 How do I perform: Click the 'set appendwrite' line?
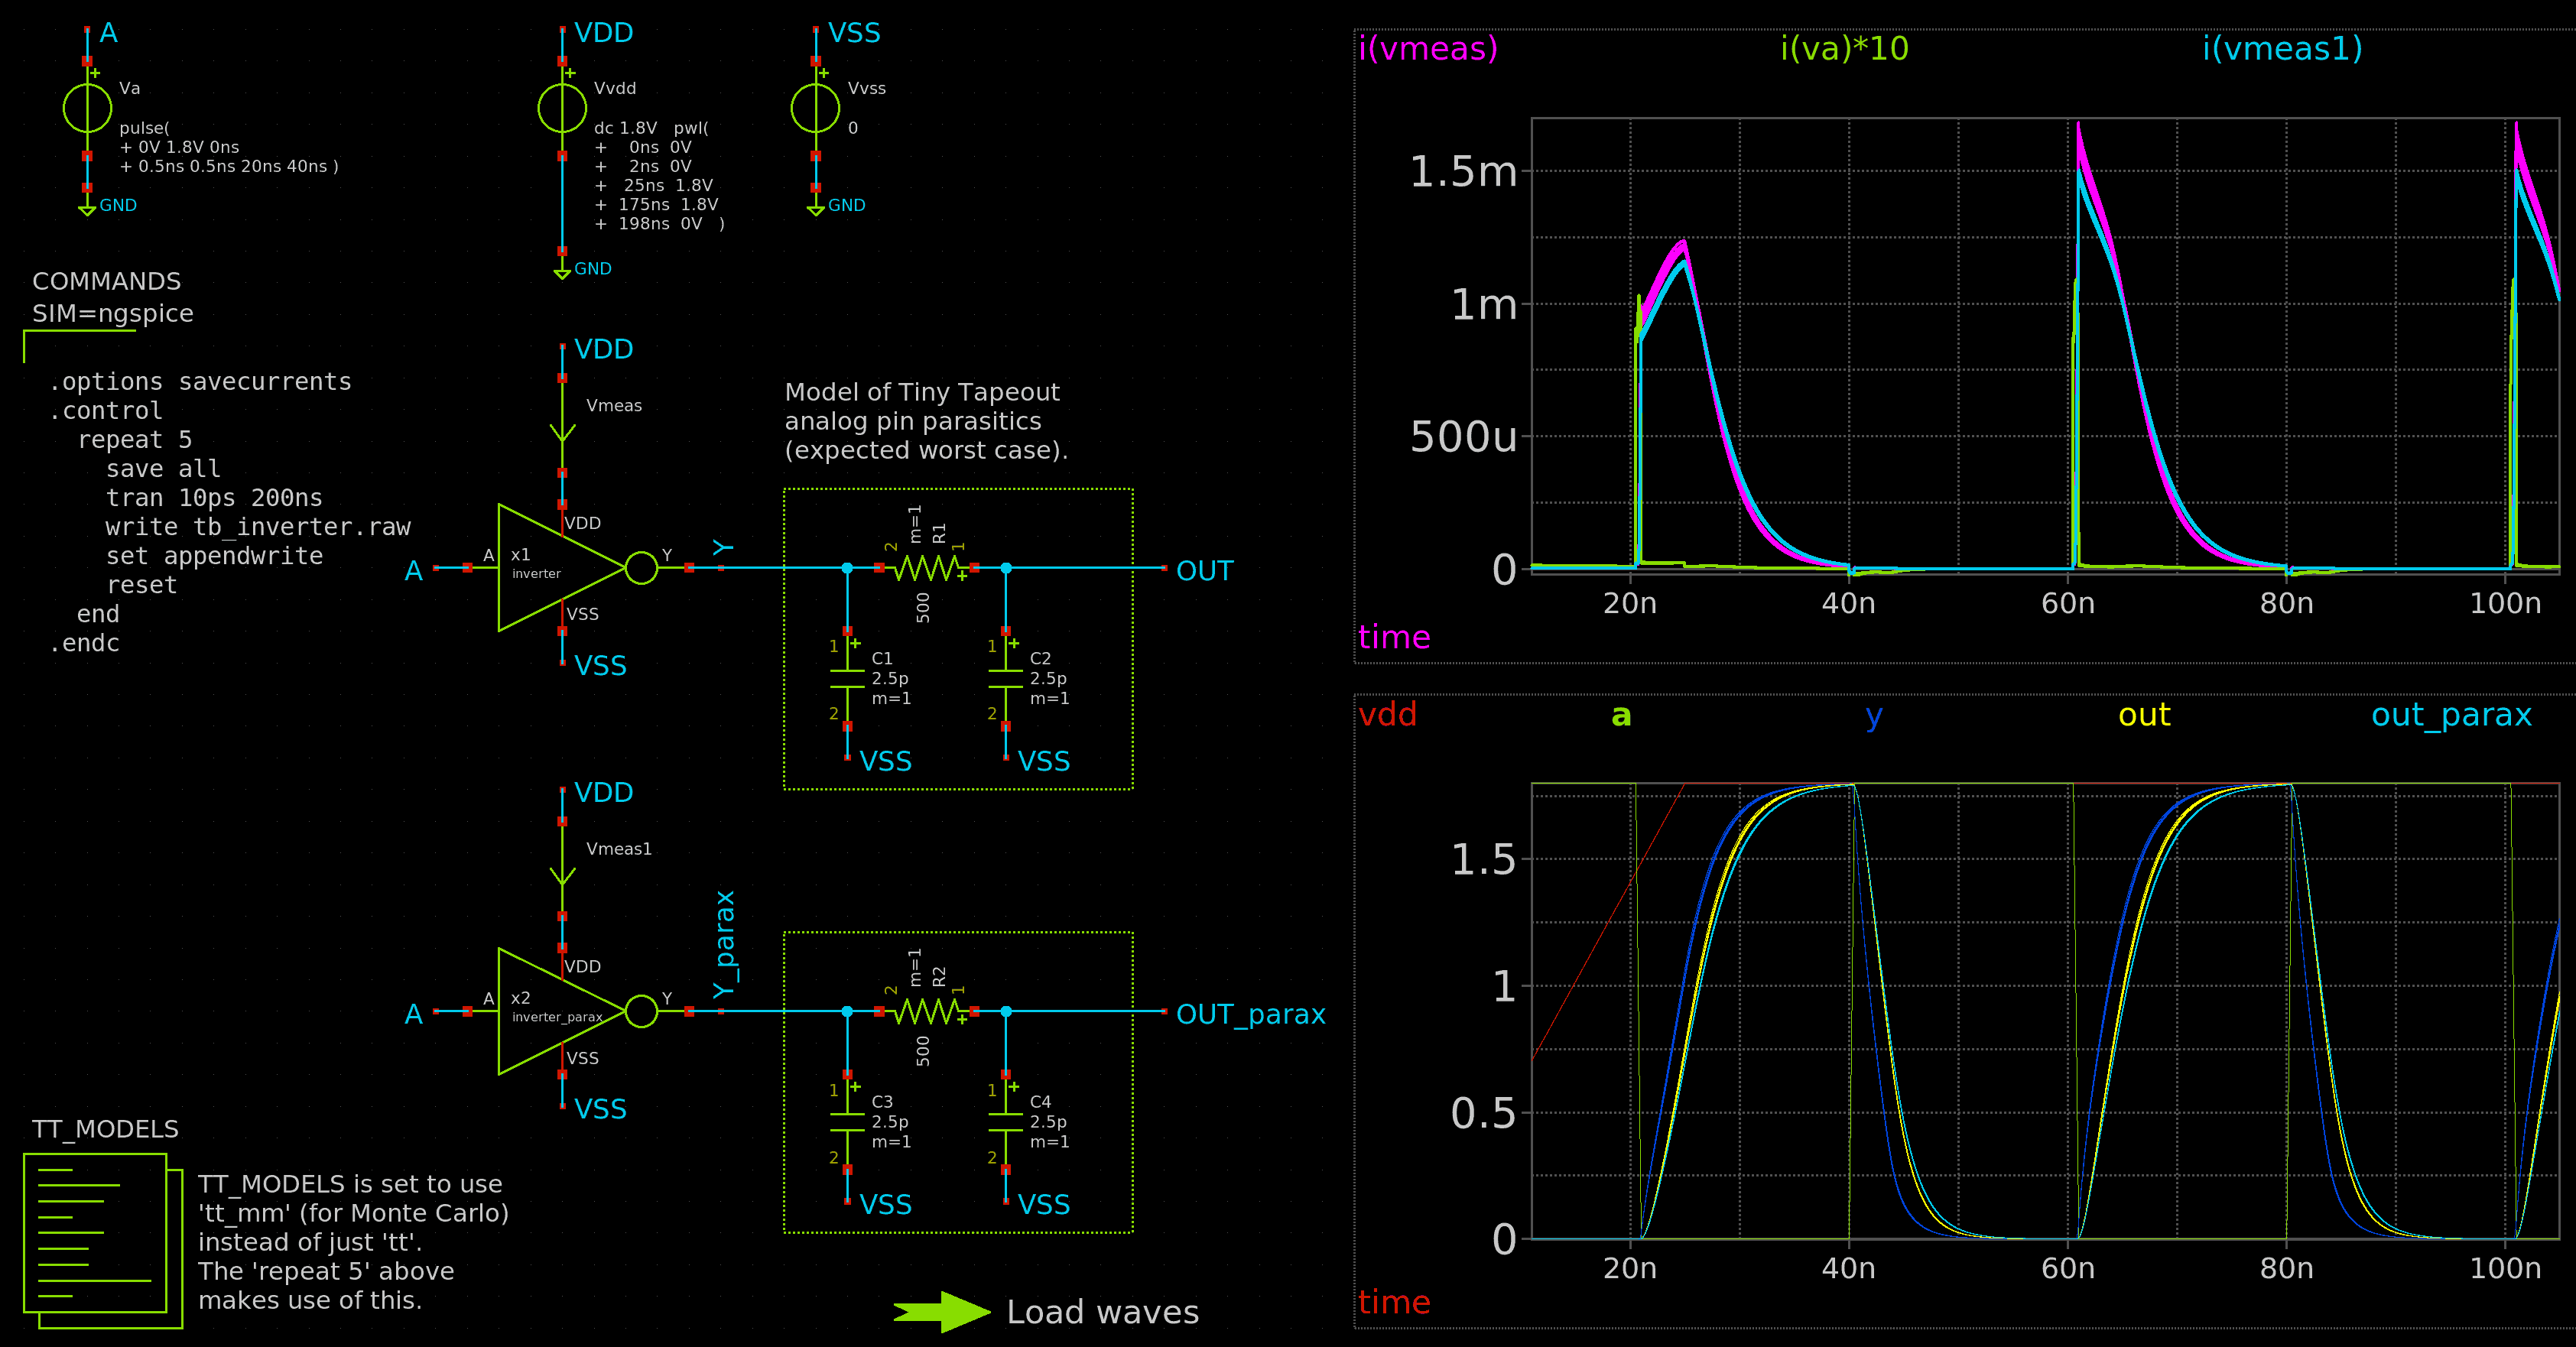pyautogui.click(x=214, y=556)
